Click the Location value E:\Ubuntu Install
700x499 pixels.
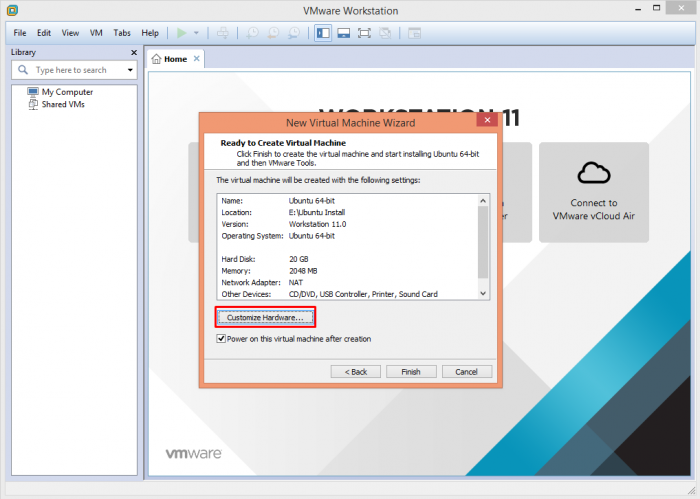(x=317, y=212)
